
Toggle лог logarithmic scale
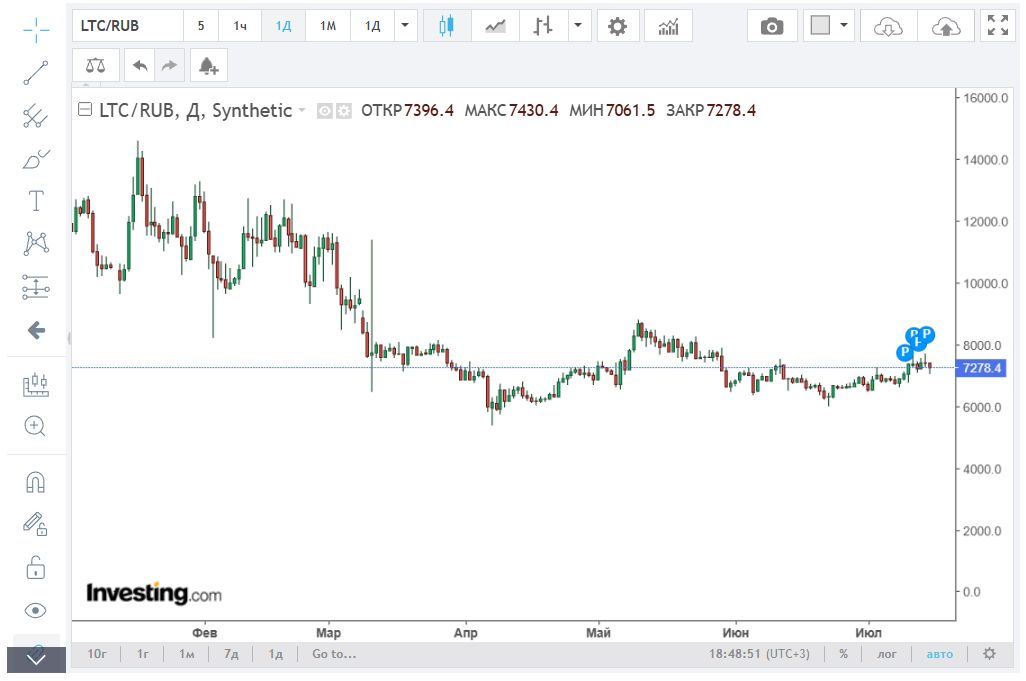[x=887, y=654]
